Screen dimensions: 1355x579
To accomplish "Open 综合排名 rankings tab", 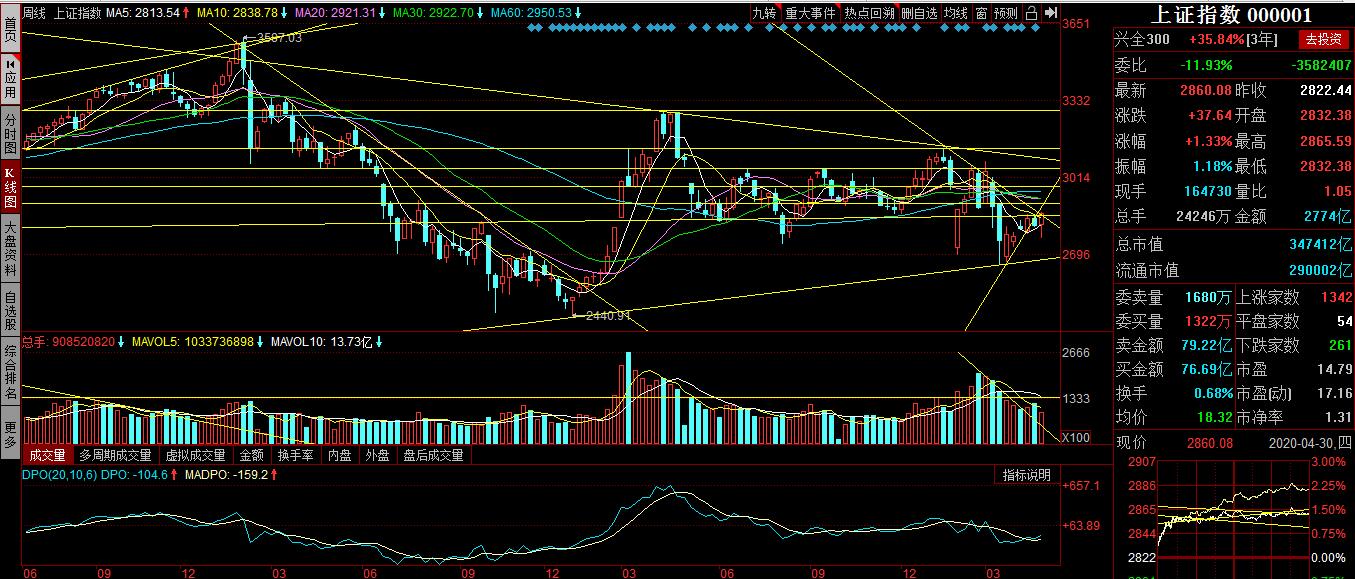I will pyautogui.click(x=10, y=372).
